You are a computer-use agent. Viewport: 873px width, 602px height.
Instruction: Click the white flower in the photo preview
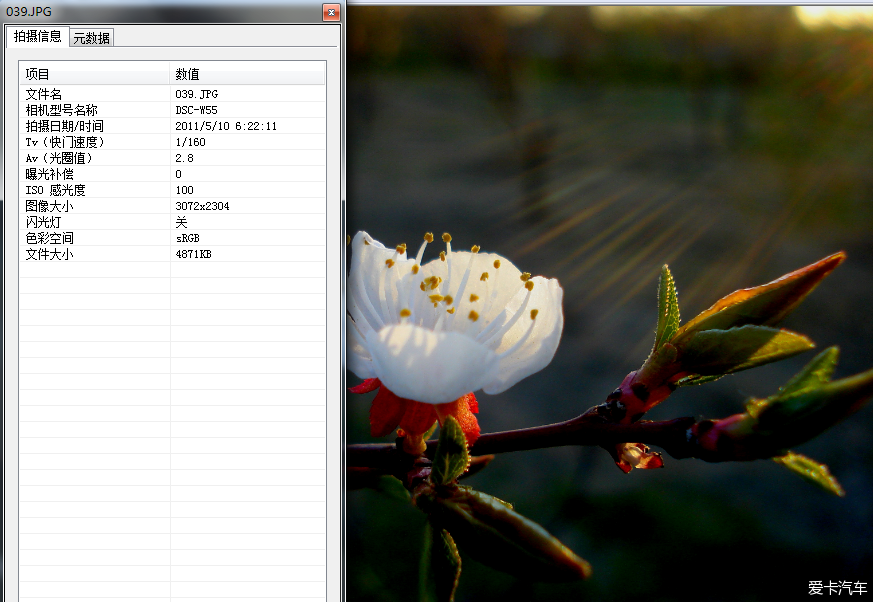[x=454, y=319]
